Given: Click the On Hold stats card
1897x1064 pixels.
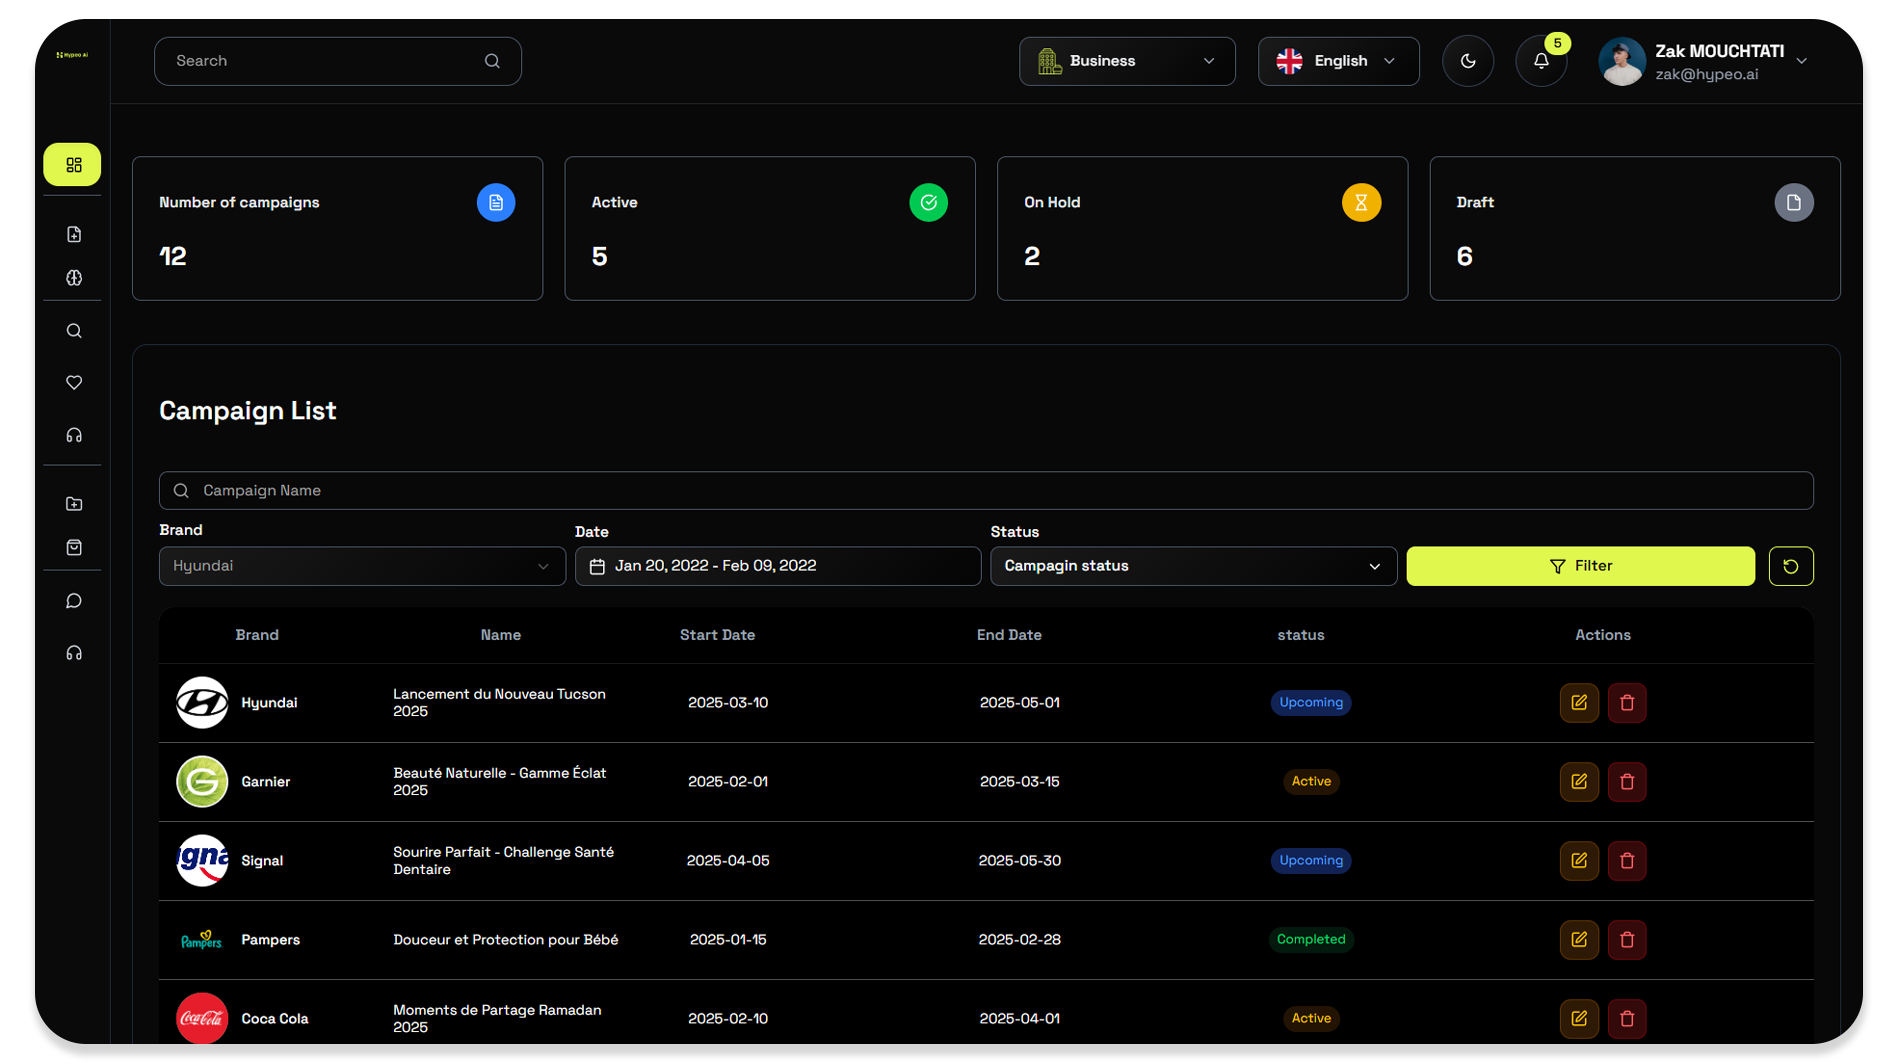Looking at the screenshot, I should pos(1202,229).
